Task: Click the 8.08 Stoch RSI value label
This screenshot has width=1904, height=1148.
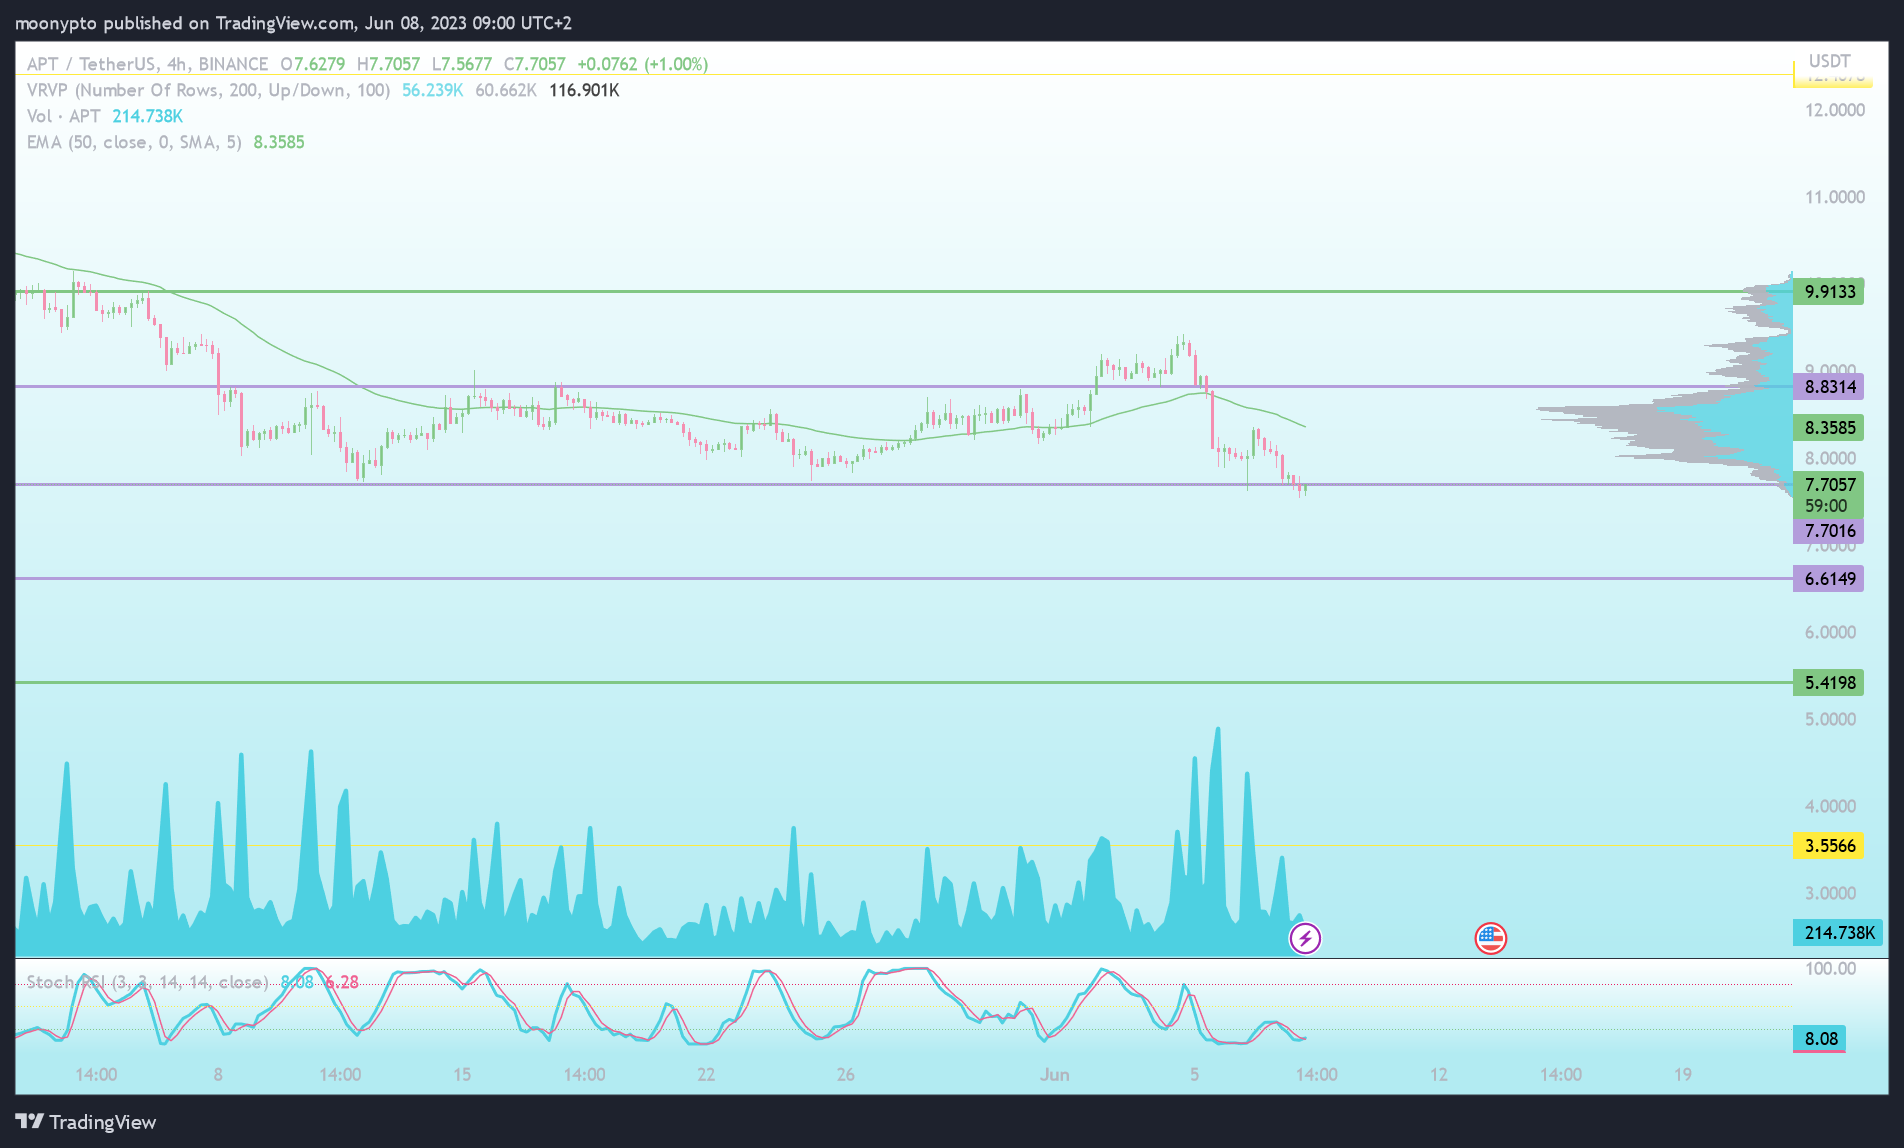Action: pyautogui.click(x=1820, y=1039)
